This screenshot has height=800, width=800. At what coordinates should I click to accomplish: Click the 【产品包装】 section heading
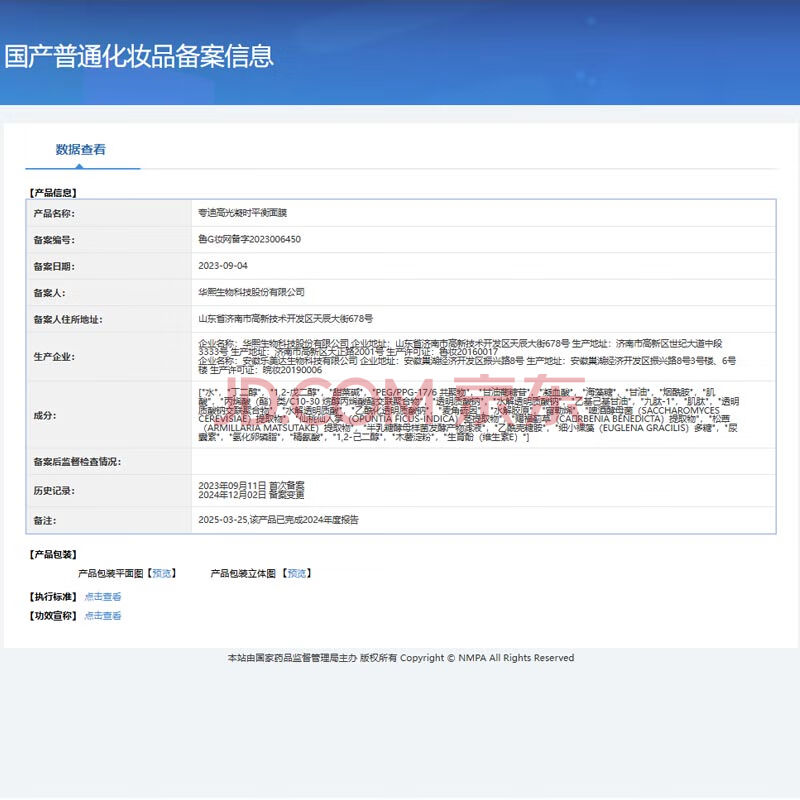click(53, 554)
